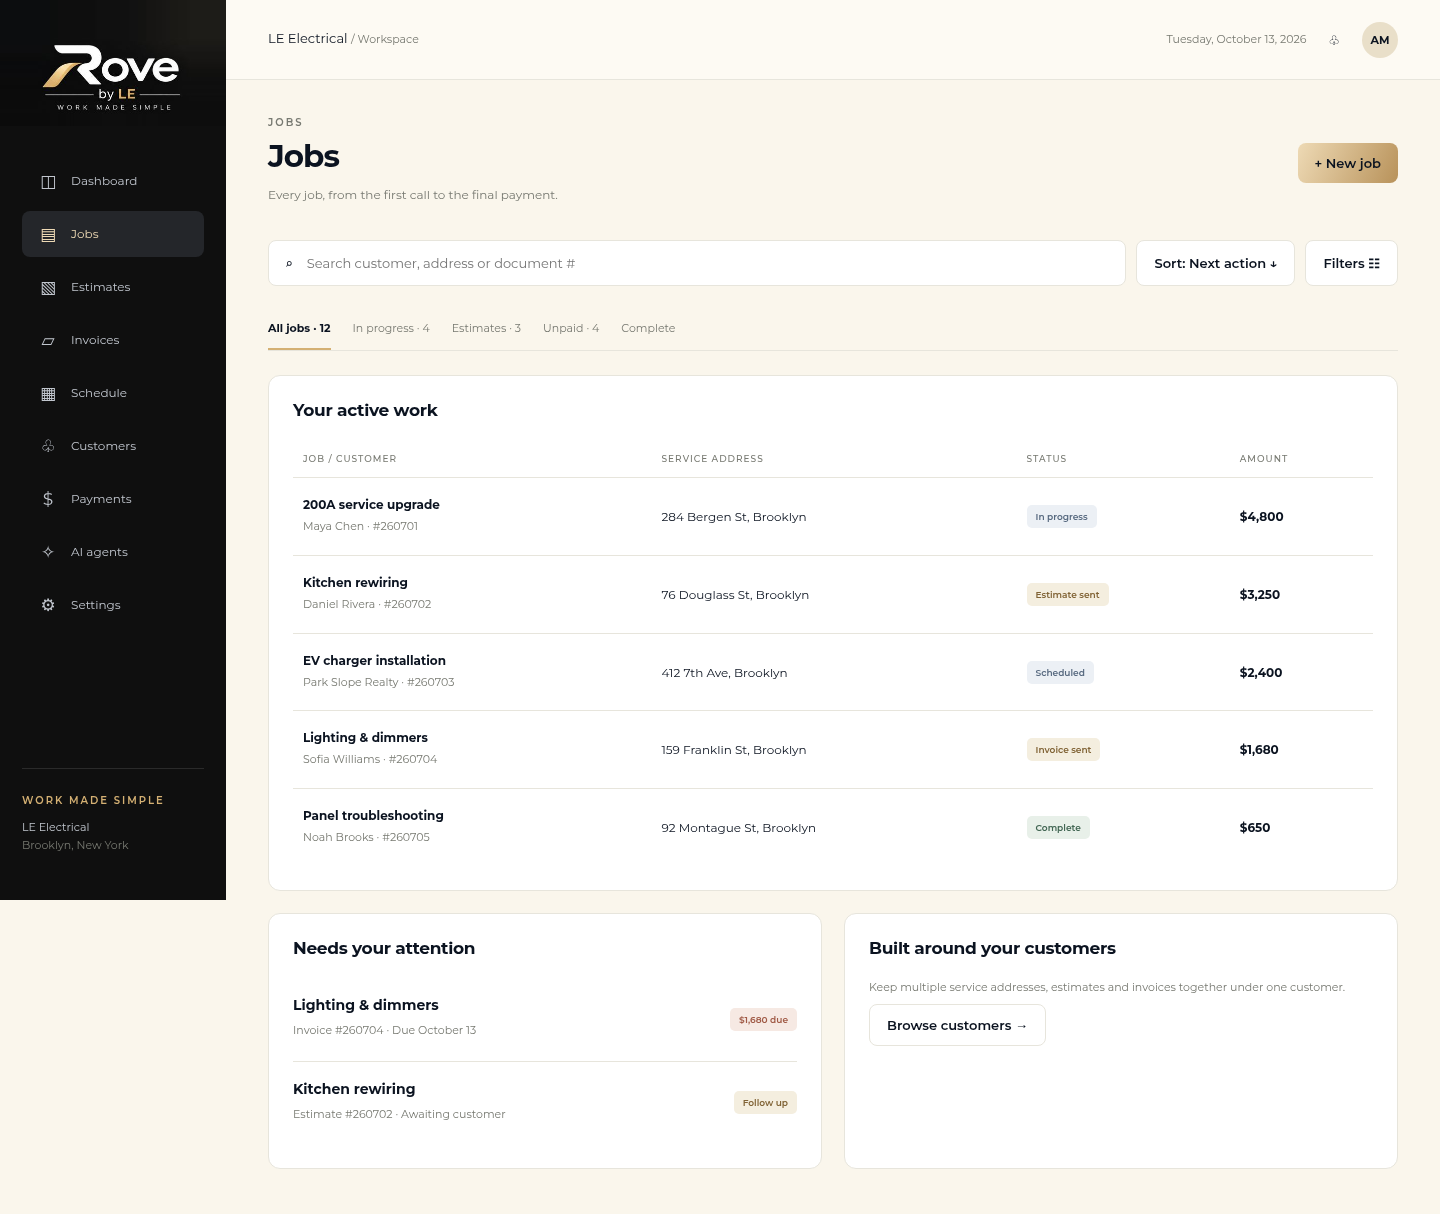Image resolution: width=1440 pixels, height=1214 pixels.
Task: Select the Estimates icon in sidebar
Action: 48,288
